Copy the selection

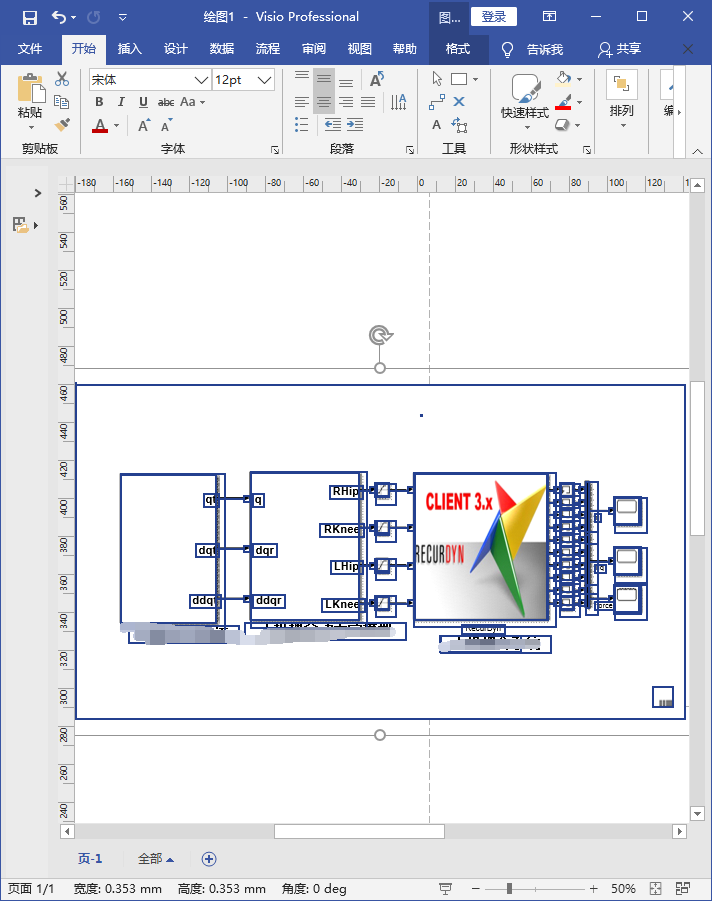coord(61,102)
